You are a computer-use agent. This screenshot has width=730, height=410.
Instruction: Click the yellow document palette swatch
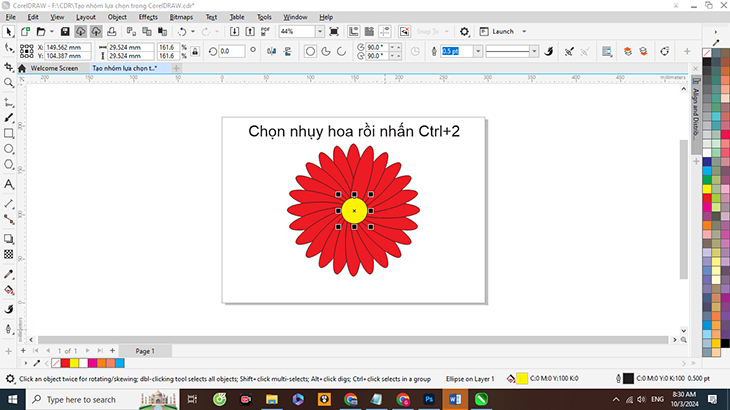pyautogui.click(x=74, y=363)
